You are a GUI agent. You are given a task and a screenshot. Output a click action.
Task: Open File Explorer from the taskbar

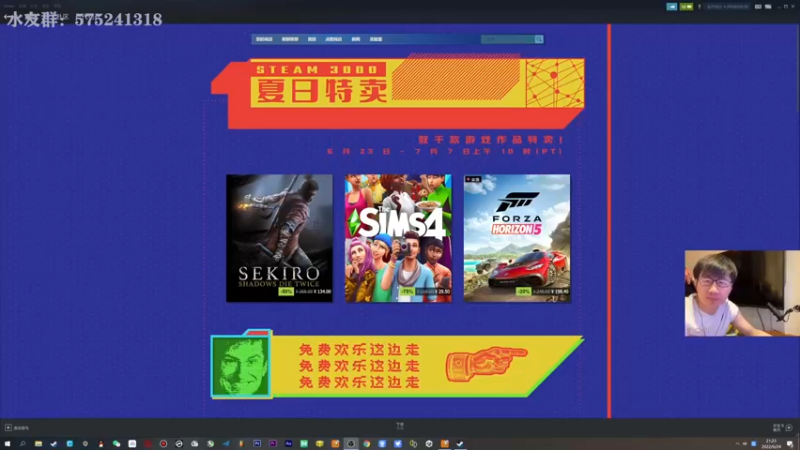point(38,444)
